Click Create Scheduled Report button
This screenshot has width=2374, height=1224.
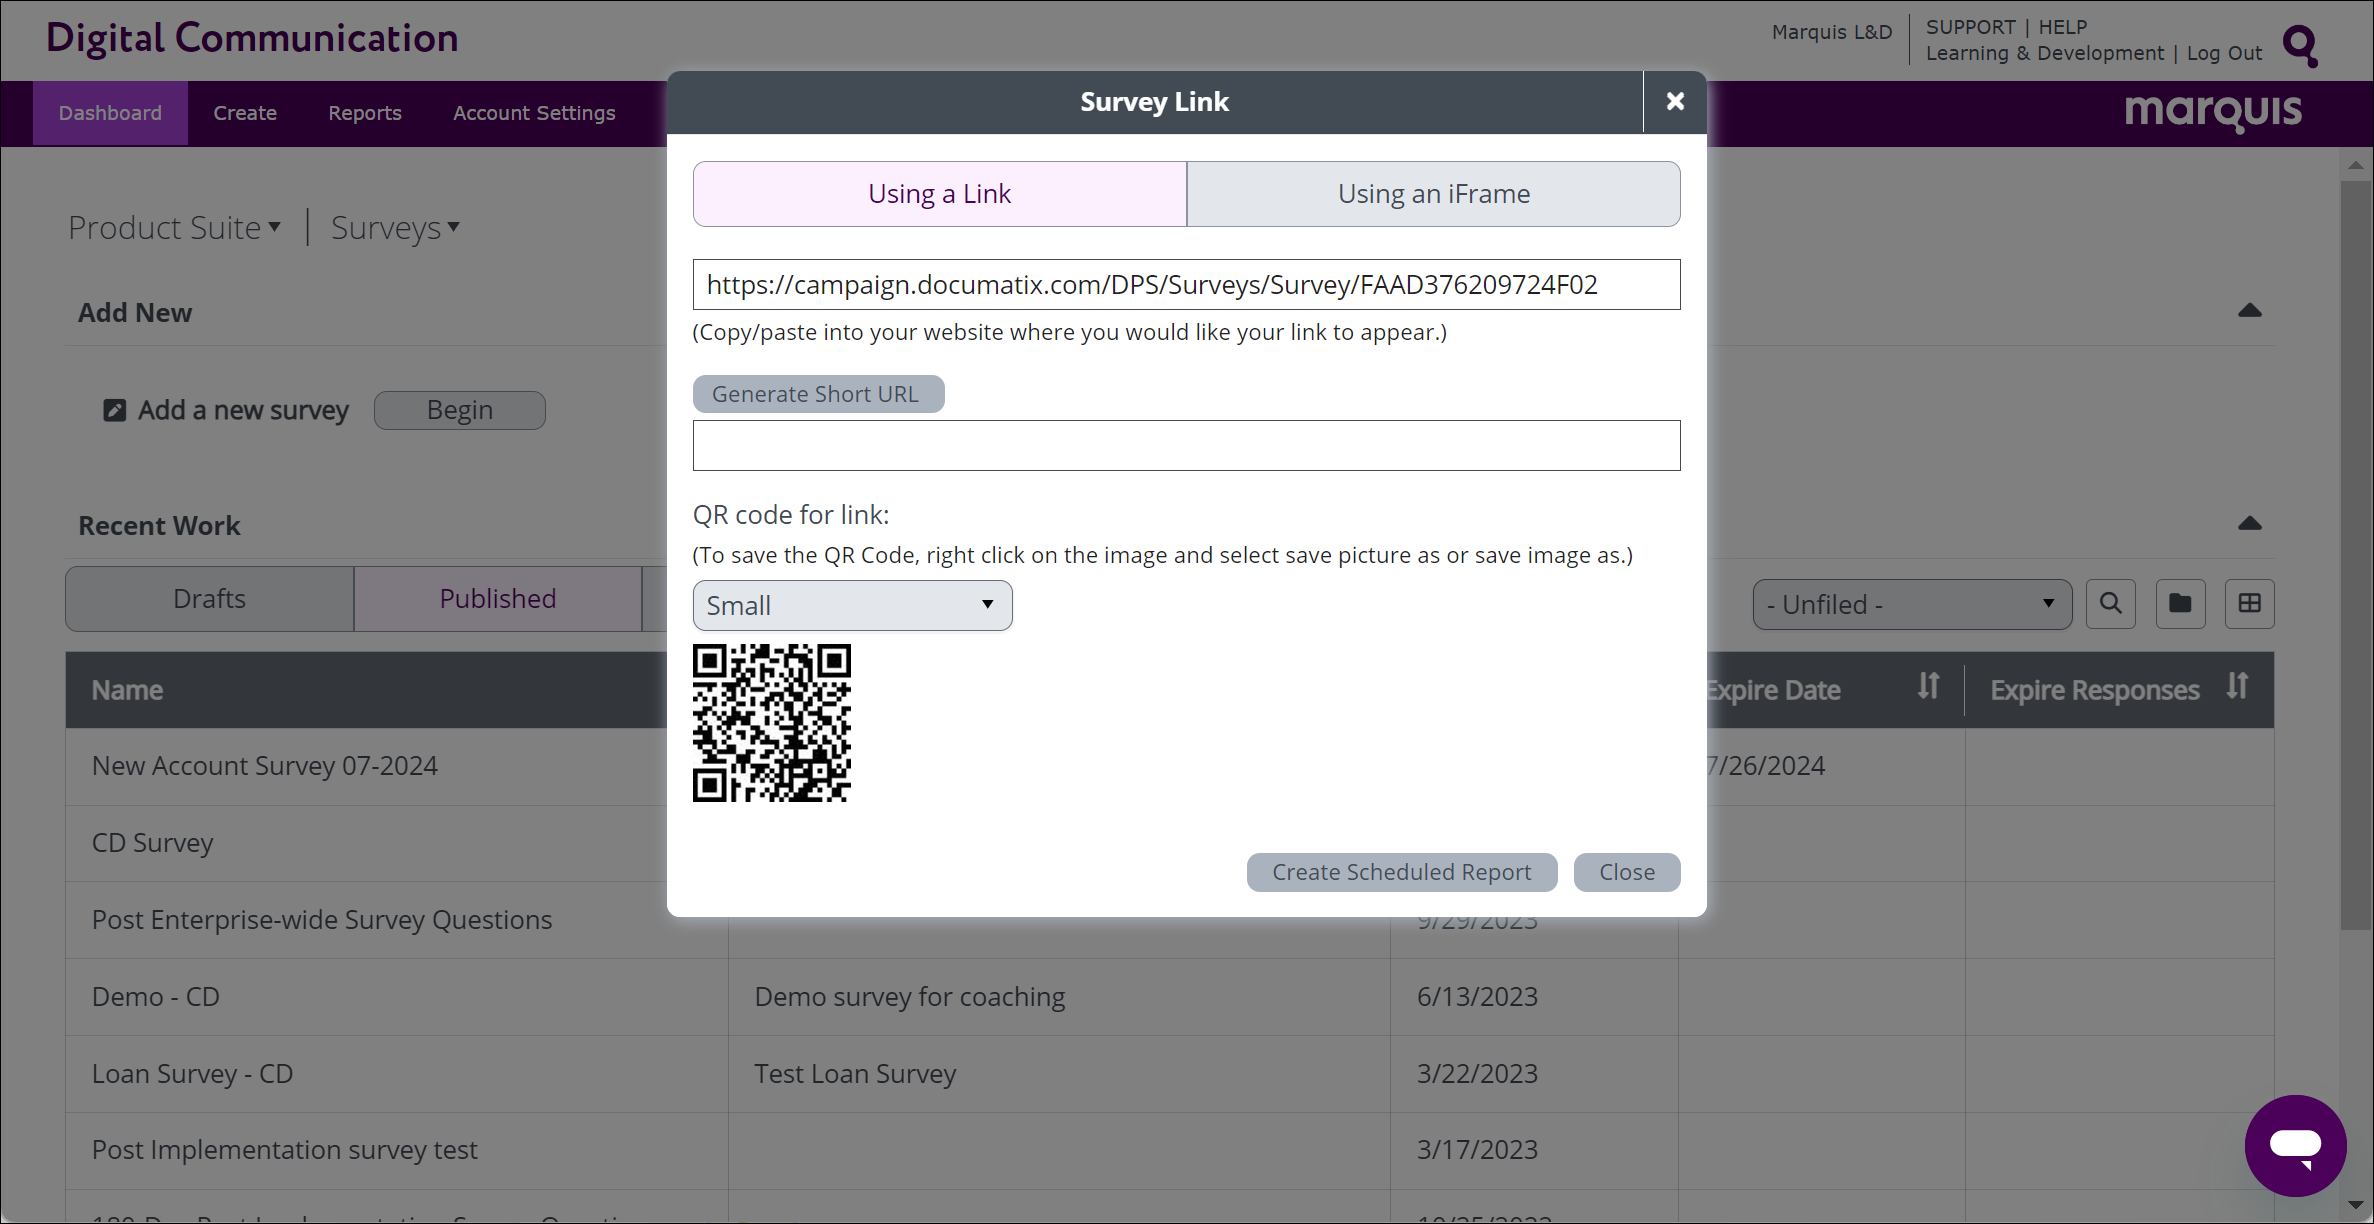point(1402,872)
